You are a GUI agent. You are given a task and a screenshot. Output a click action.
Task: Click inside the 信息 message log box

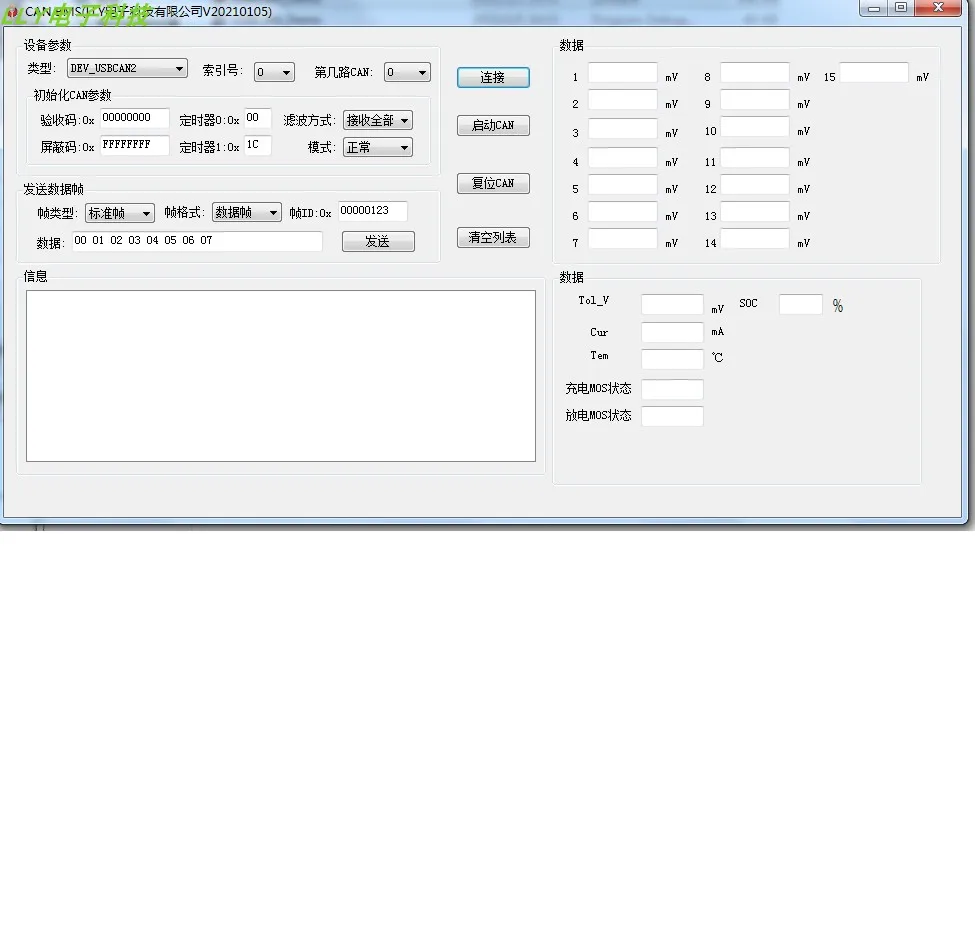click(280, 376)
